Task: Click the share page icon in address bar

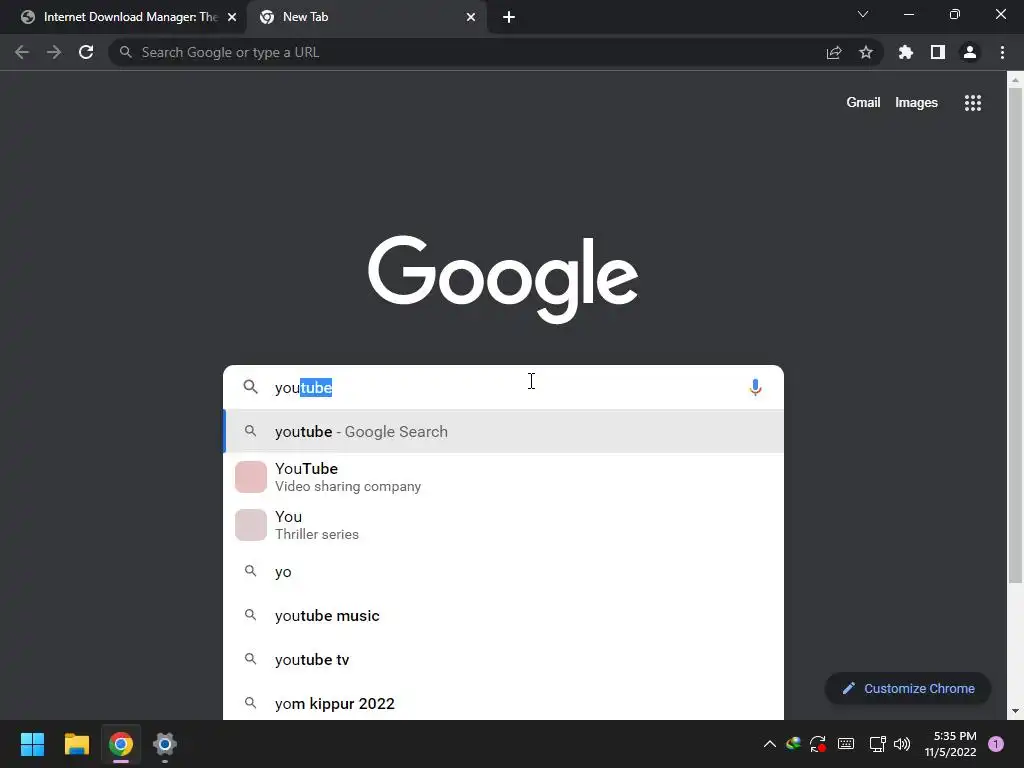Action: [x=834, y=53]
